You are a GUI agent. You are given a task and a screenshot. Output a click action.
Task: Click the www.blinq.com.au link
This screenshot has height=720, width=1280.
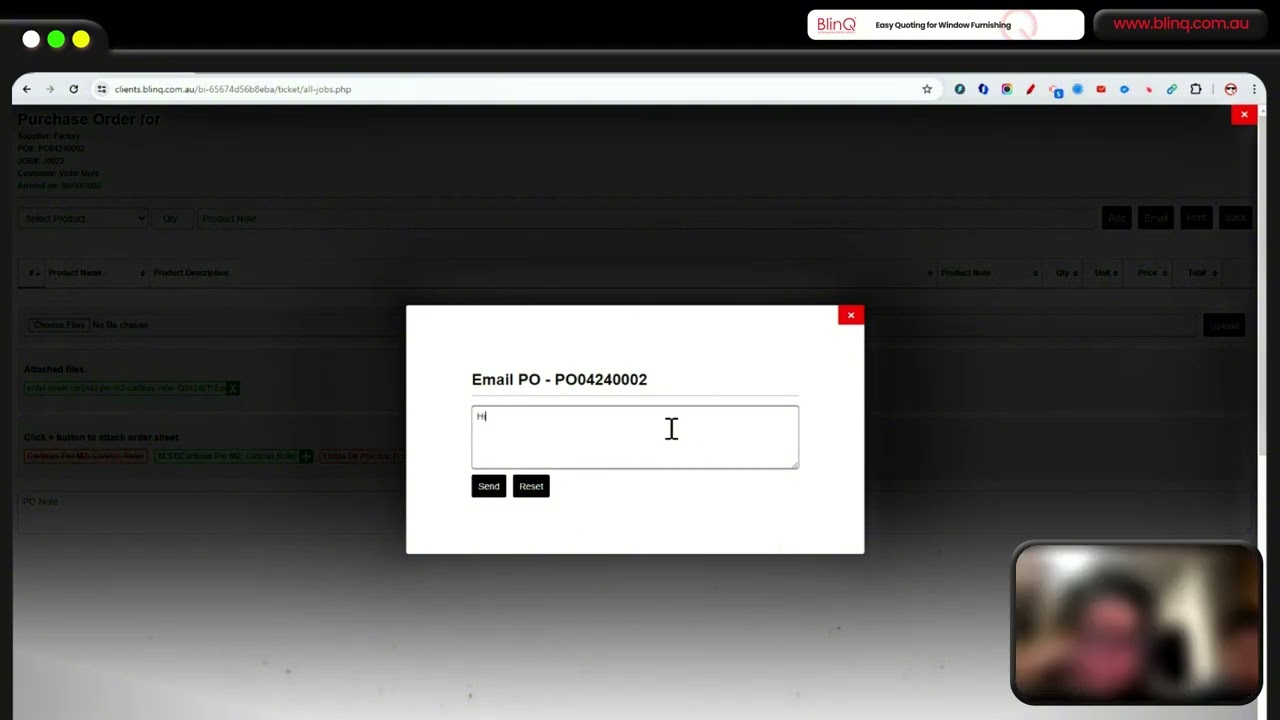(x=1180, y=24)
